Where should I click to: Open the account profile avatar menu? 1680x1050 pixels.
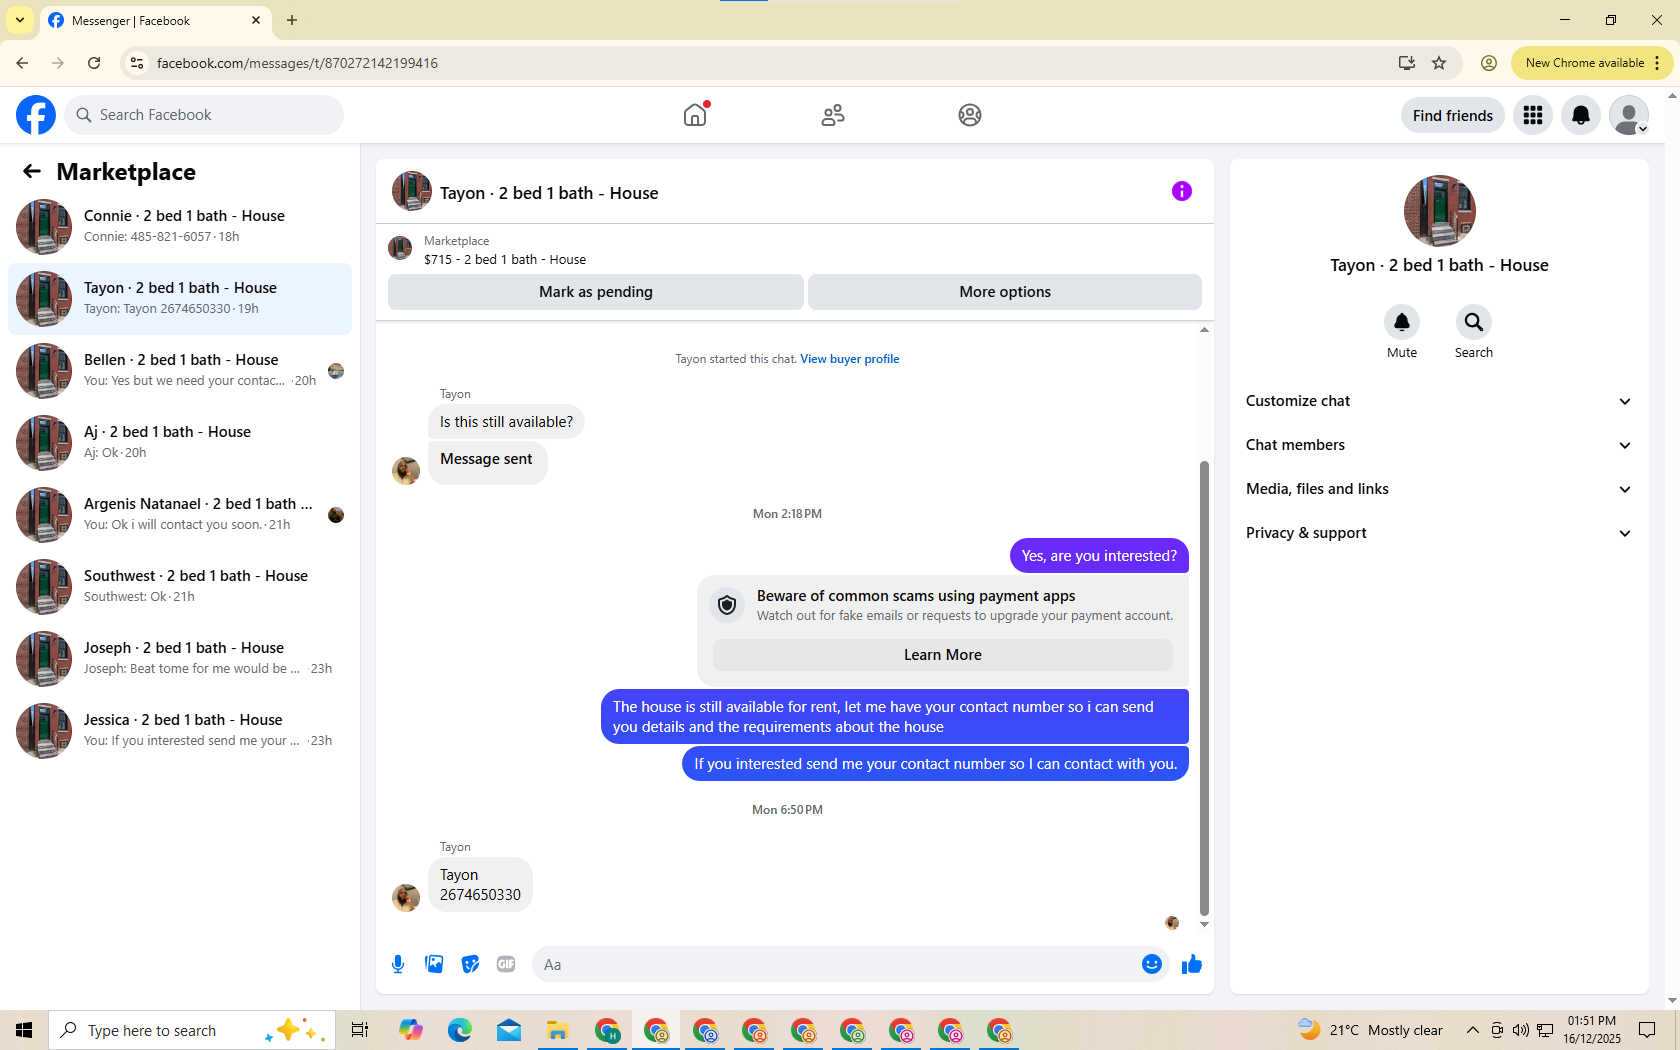coord(1629,115)
